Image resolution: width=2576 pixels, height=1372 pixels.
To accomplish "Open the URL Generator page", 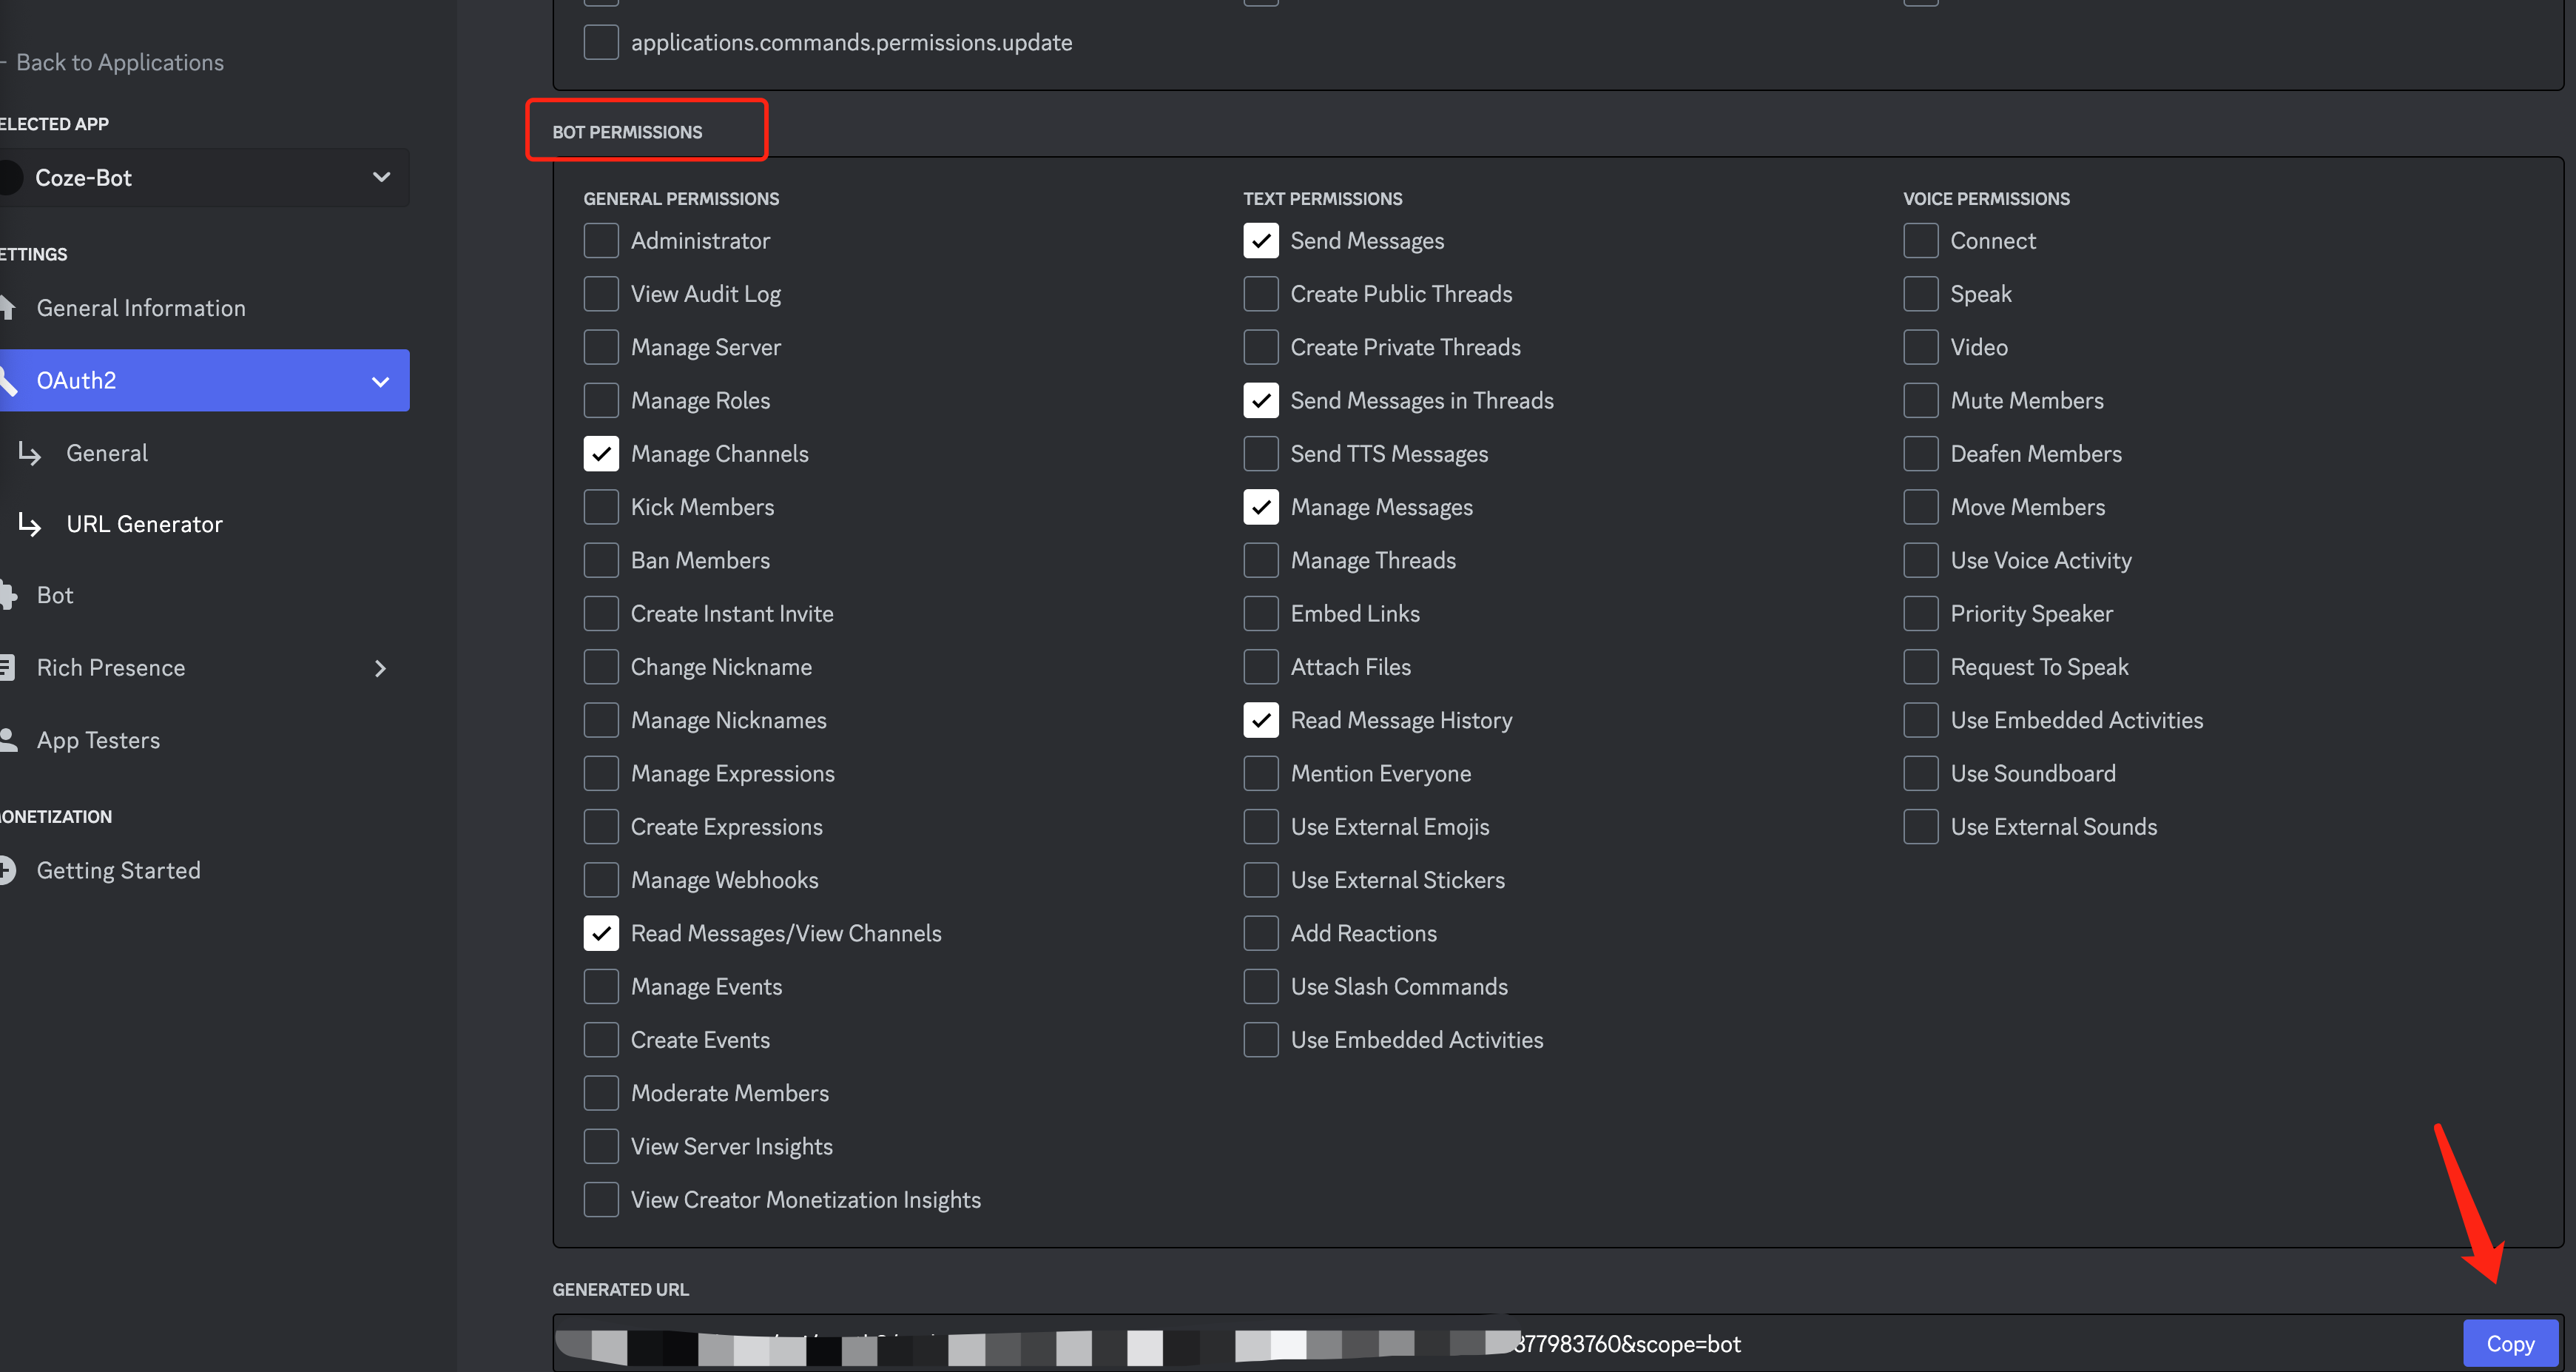I will point(144,524).
